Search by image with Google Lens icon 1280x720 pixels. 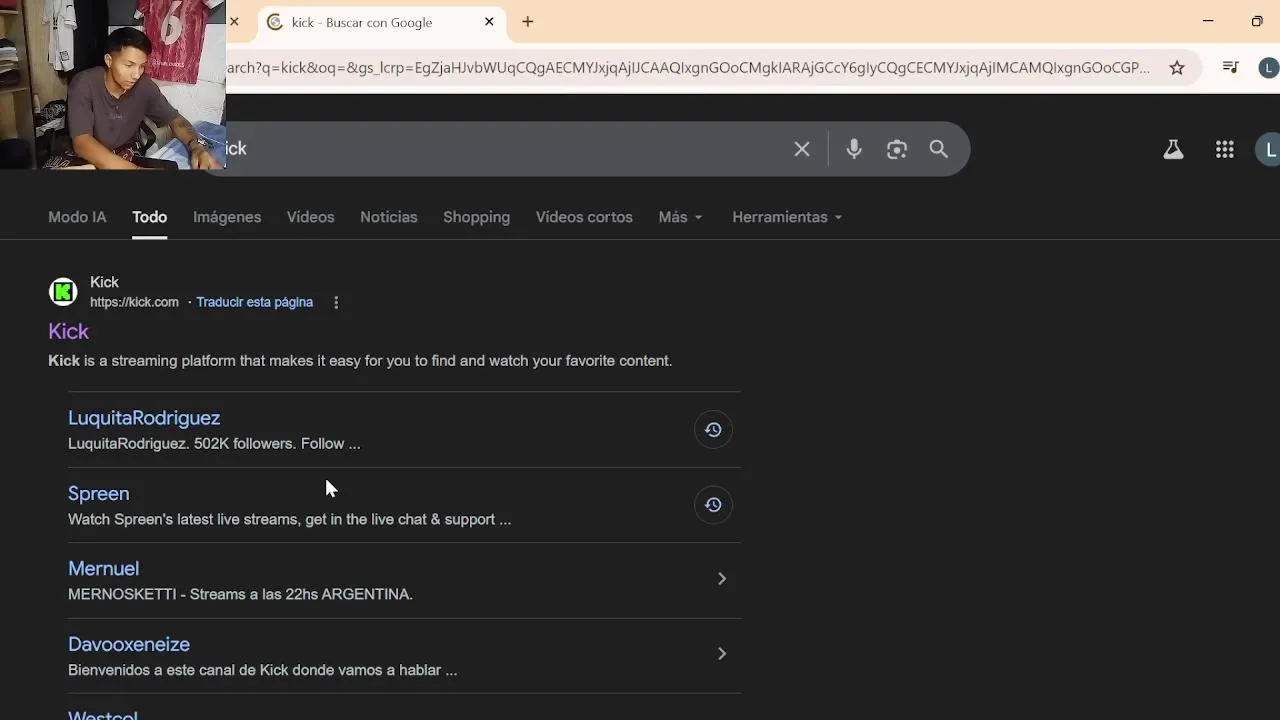click(x=897, y=149)
